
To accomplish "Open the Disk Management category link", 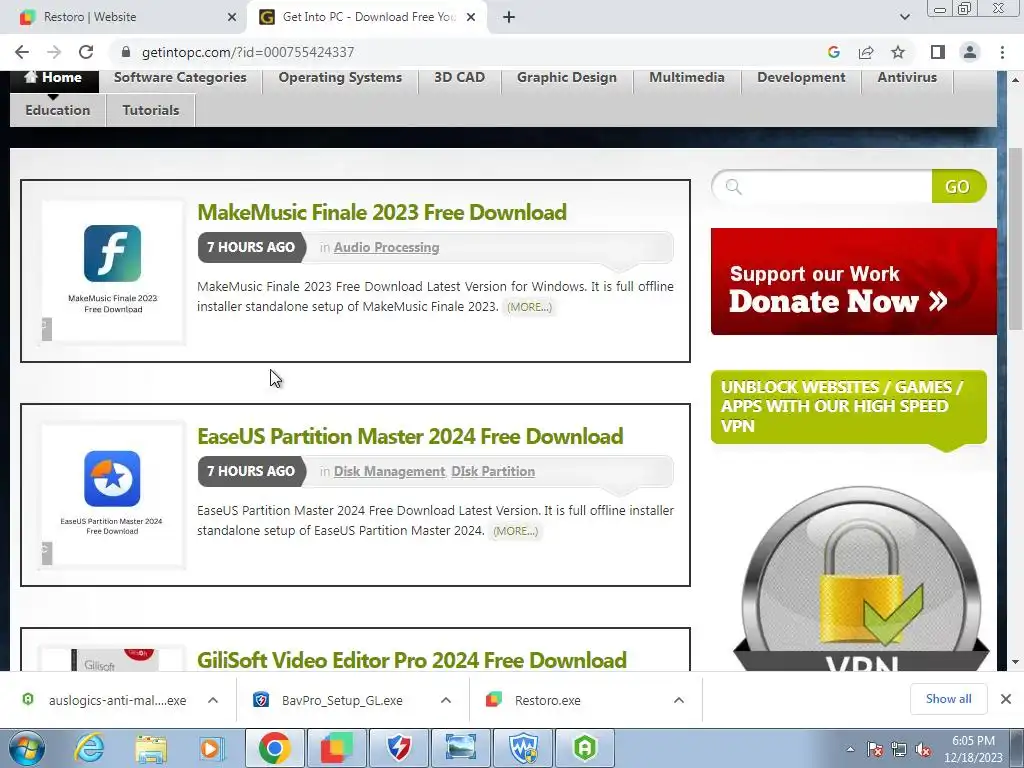I will pos(389,472).
